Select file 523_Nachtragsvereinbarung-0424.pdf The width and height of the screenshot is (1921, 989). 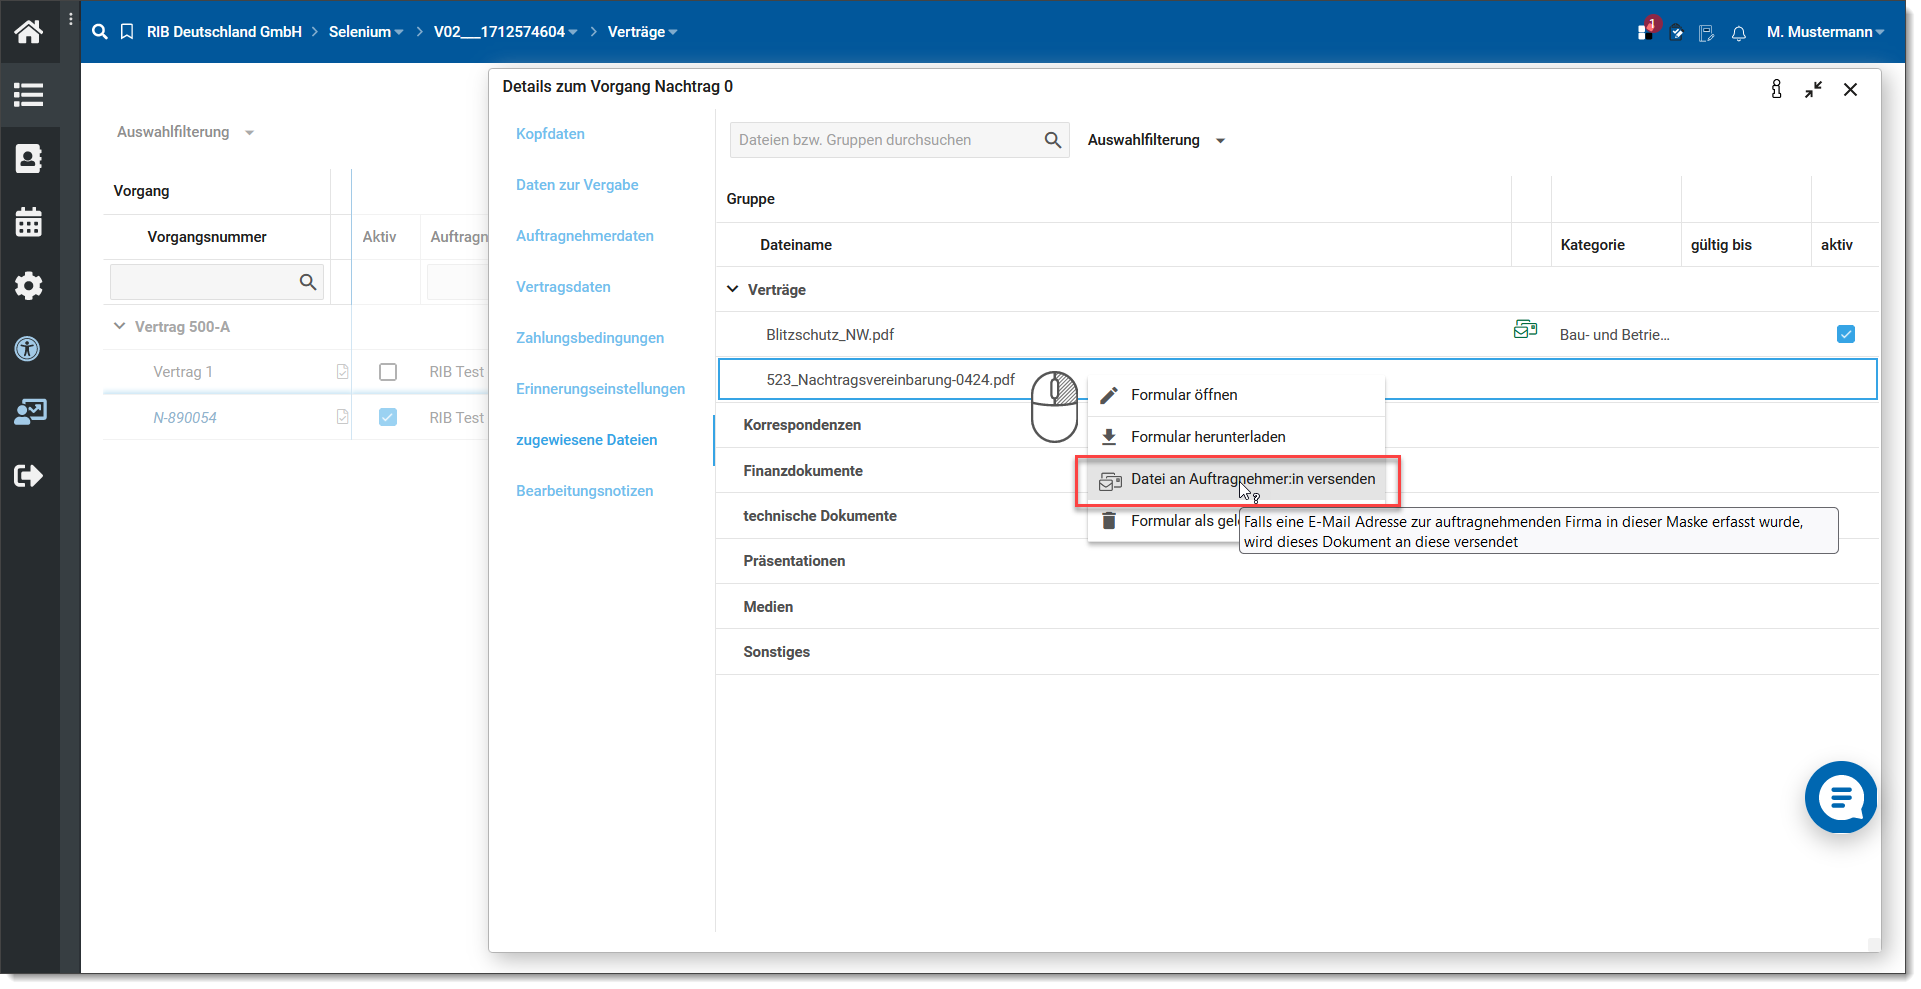(890, 380)
